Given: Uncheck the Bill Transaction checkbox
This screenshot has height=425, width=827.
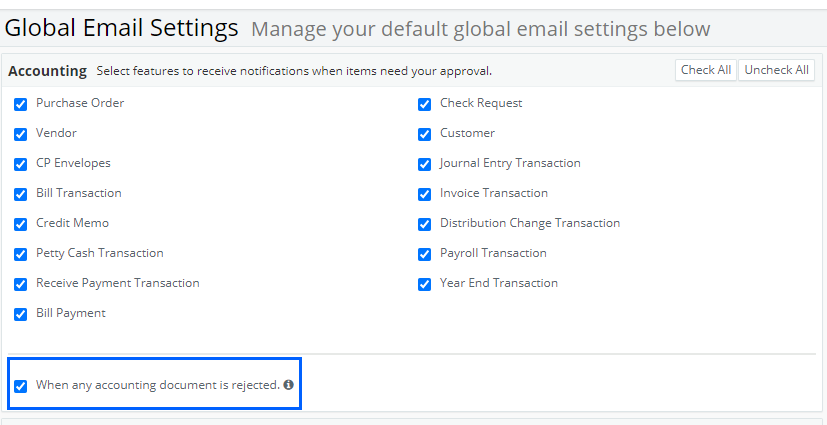Looking at the screenshot, I should tap(21, 194).
